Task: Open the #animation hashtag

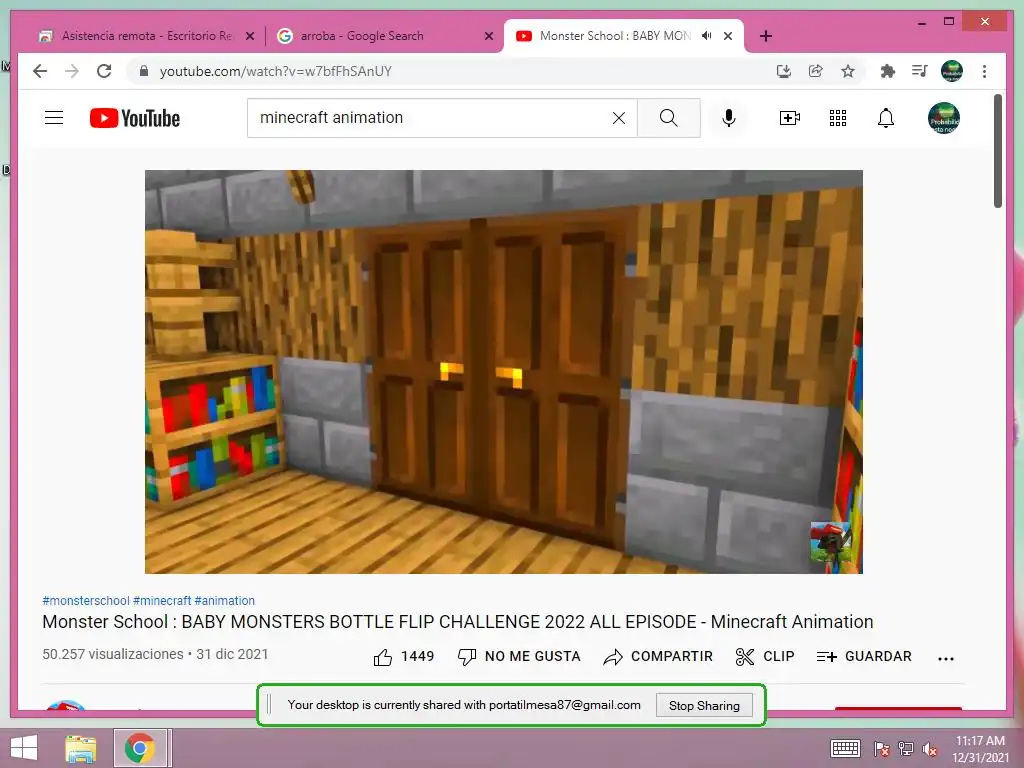Action: 225,600
